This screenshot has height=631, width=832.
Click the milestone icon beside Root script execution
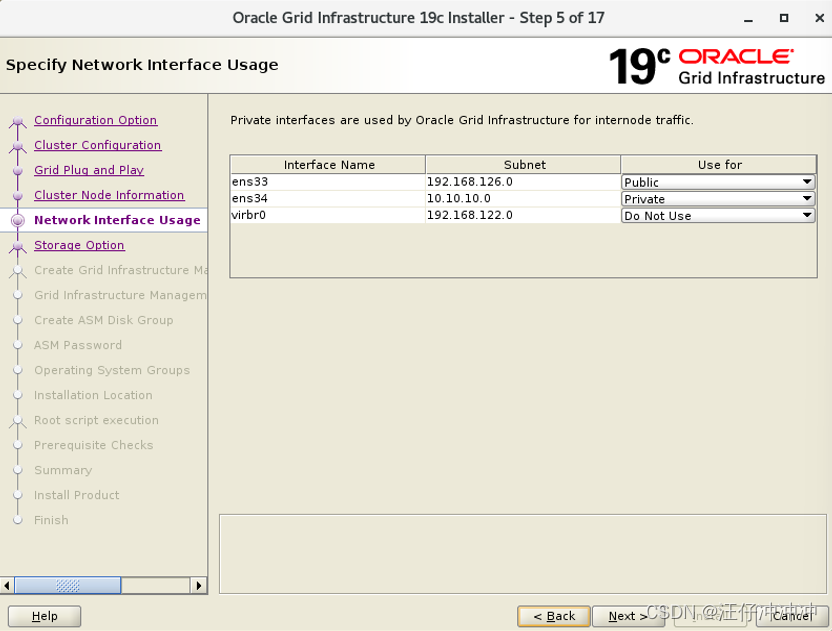tap(18, 420)
